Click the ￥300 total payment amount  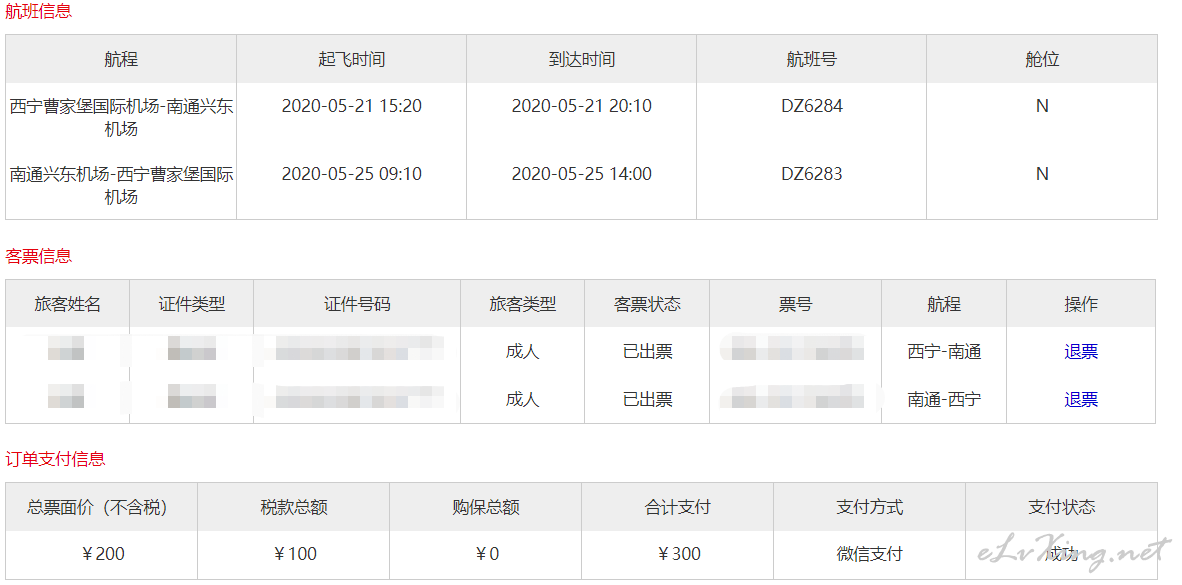678,554
